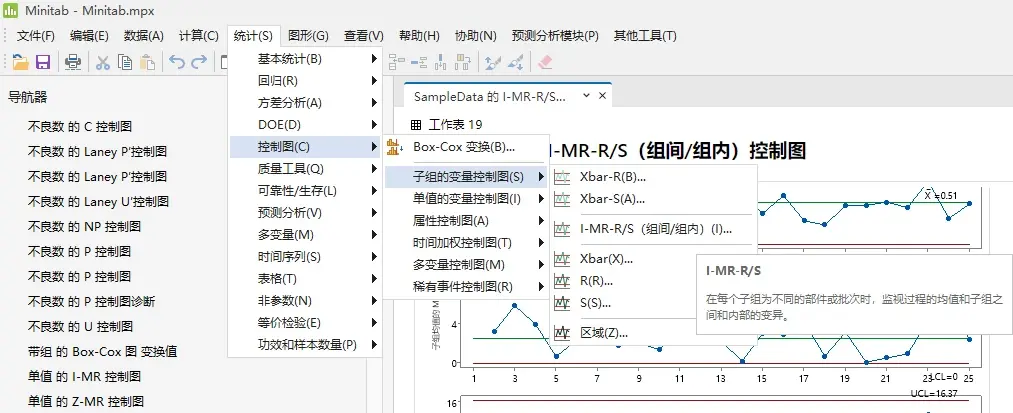Open the tab list dropdown chevron
Image resolution: width=1013 pixels, height=413 pixels.
pos(586,96)
